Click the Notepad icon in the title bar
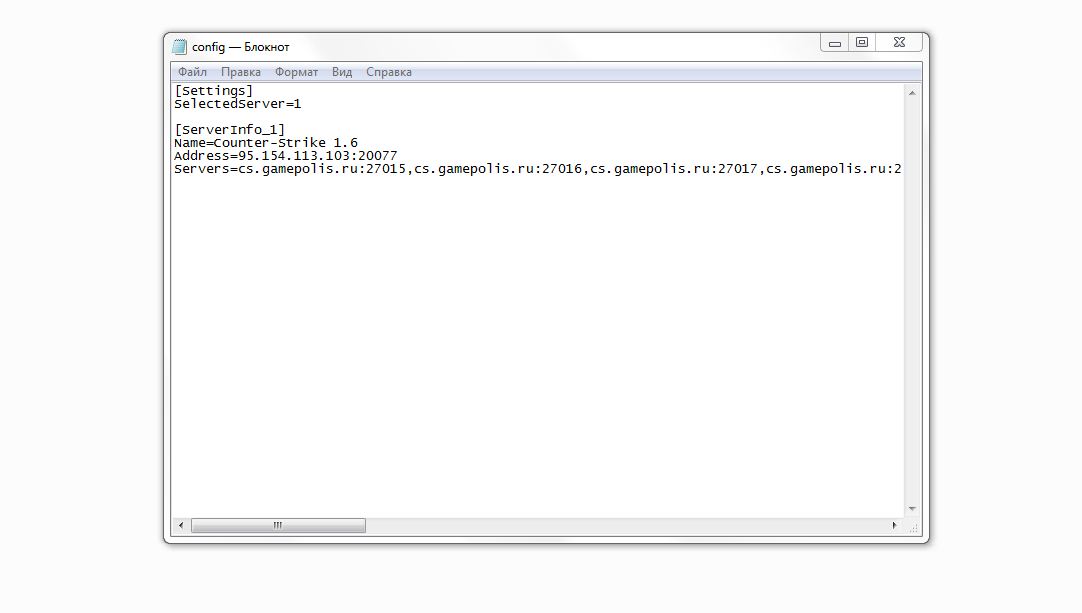 pos(179,46)
